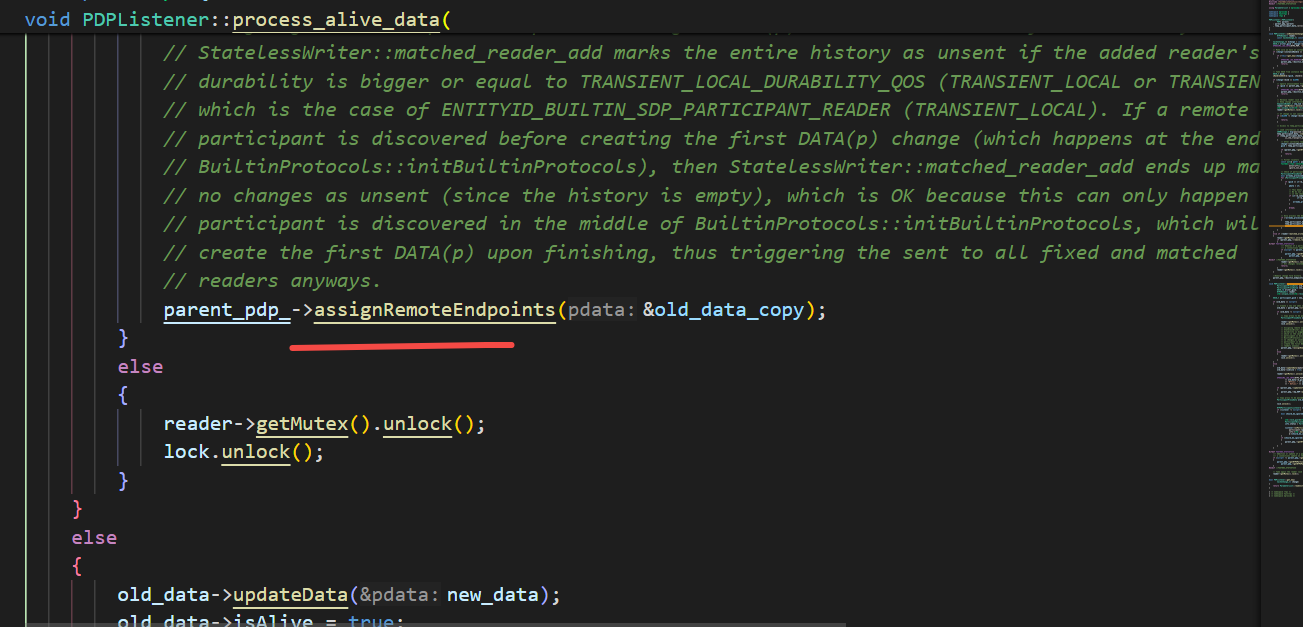1303x627 pixels.
Task: Click the comment line starting with 'readers anyways'
Action: click(x=290, y=281)
